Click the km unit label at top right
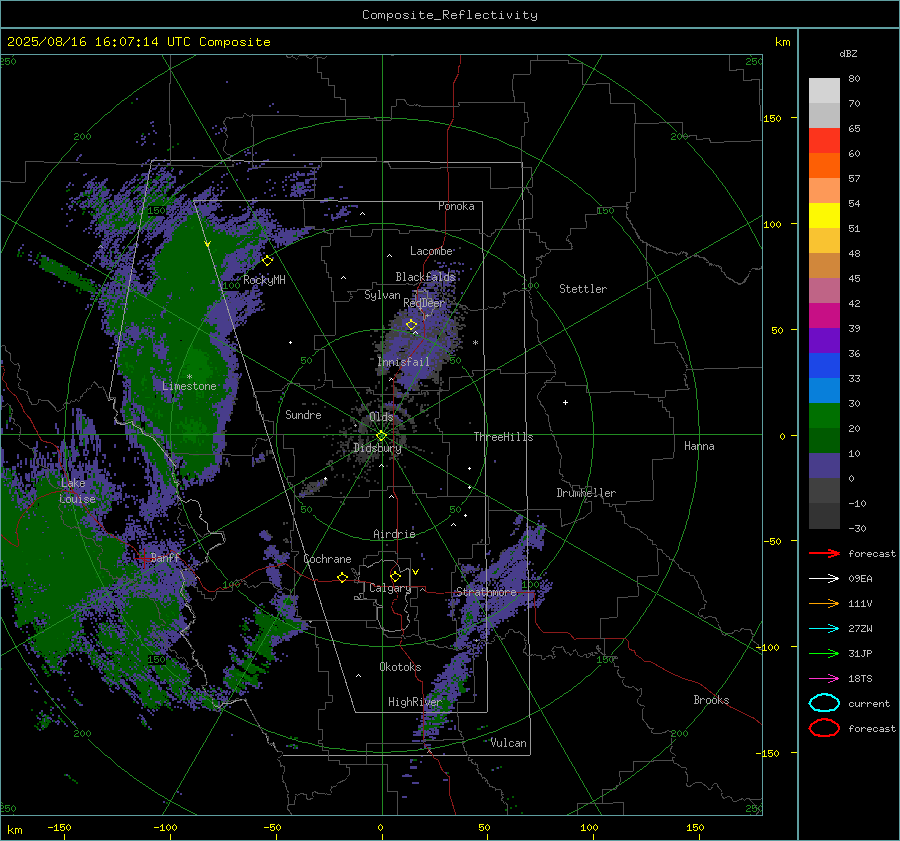Viewport: 900px width, 841px height. [x=782, y=42]
